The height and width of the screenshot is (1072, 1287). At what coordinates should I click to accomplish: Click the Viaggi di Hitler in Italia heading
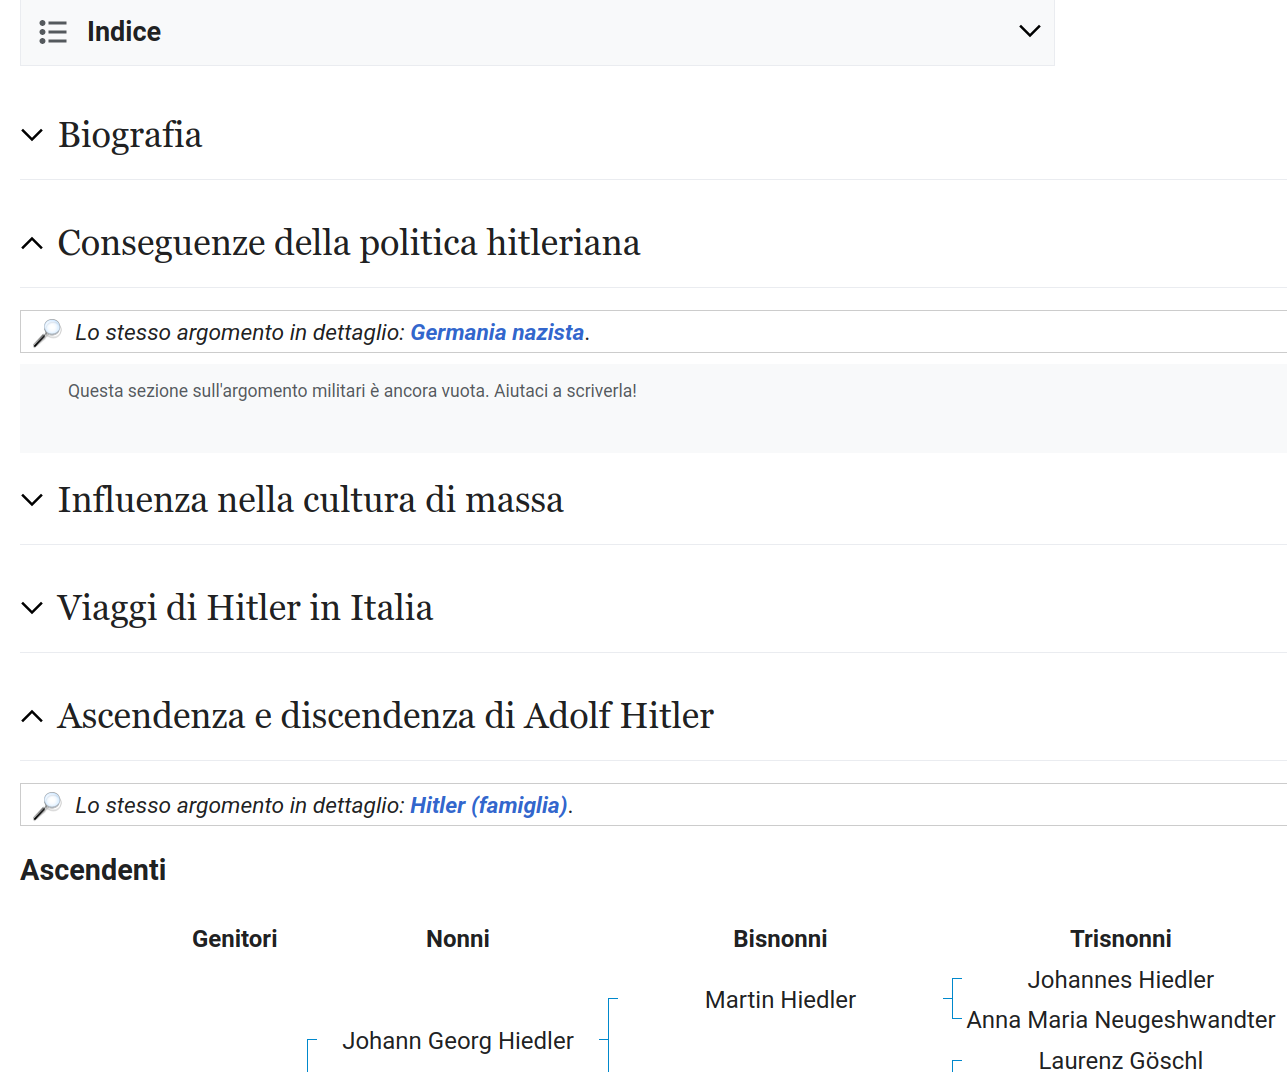click(x=245, y=608)
